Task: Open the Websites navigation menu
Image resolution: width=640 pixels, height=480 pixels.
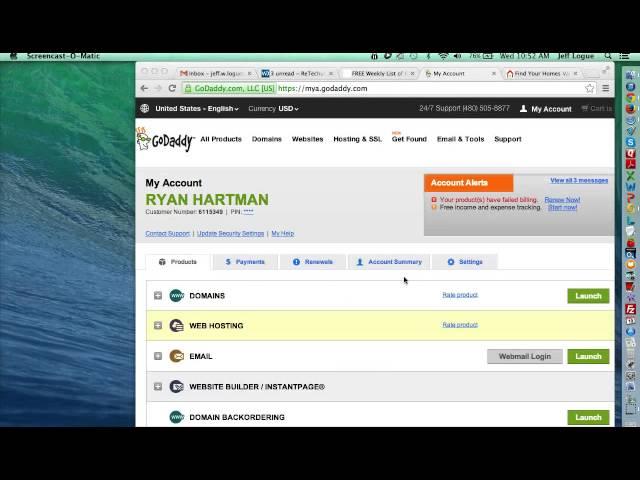Action: [x=307, y=139]
